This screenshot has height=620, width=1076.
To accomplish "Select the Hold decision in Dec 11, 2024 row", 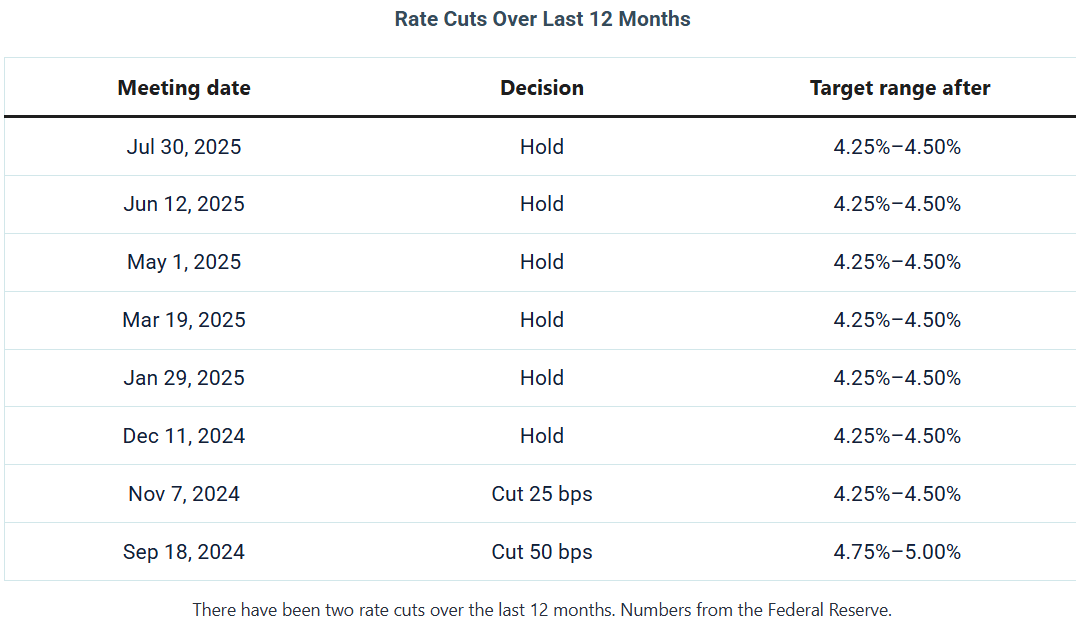I will [542, 436].
